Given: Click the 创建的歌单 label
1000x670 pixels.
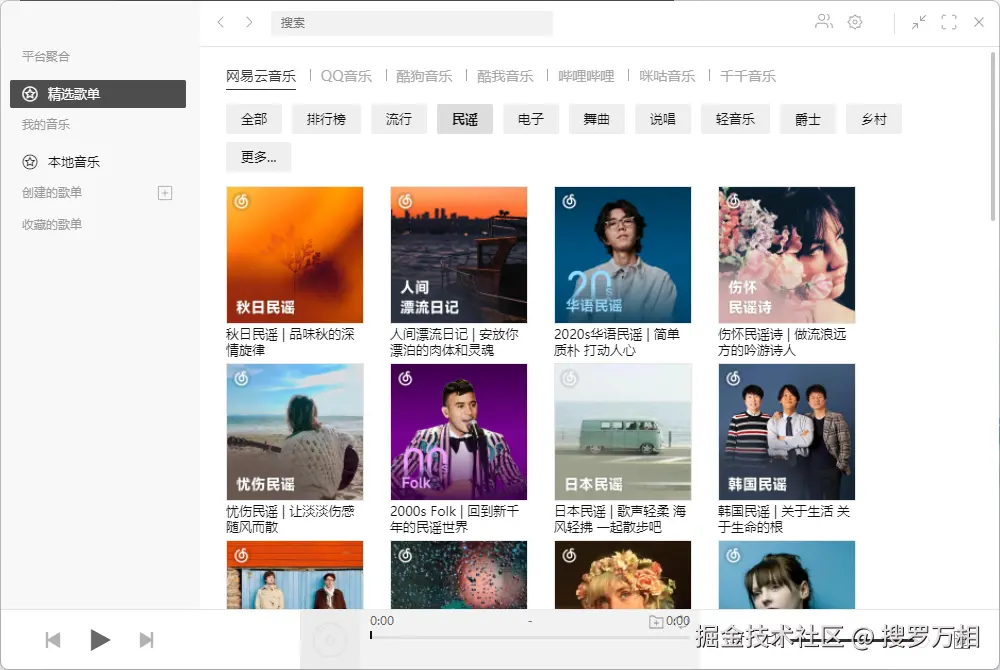Looking at the screenshot, I should click(52, 193).
